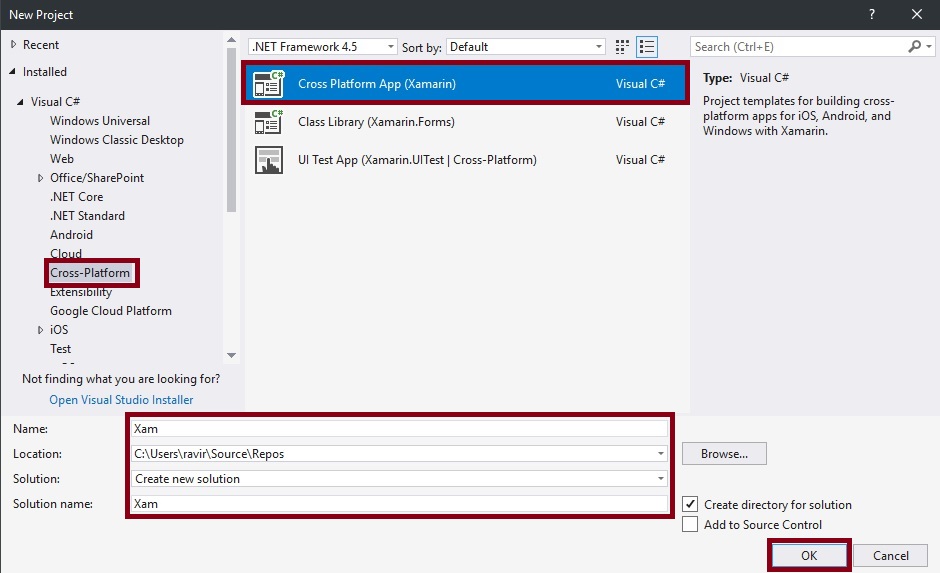The width and height of the screenshot is (940, 573).
Task: Open the Solution Create new solution dropdown
Action: [661, 479]
